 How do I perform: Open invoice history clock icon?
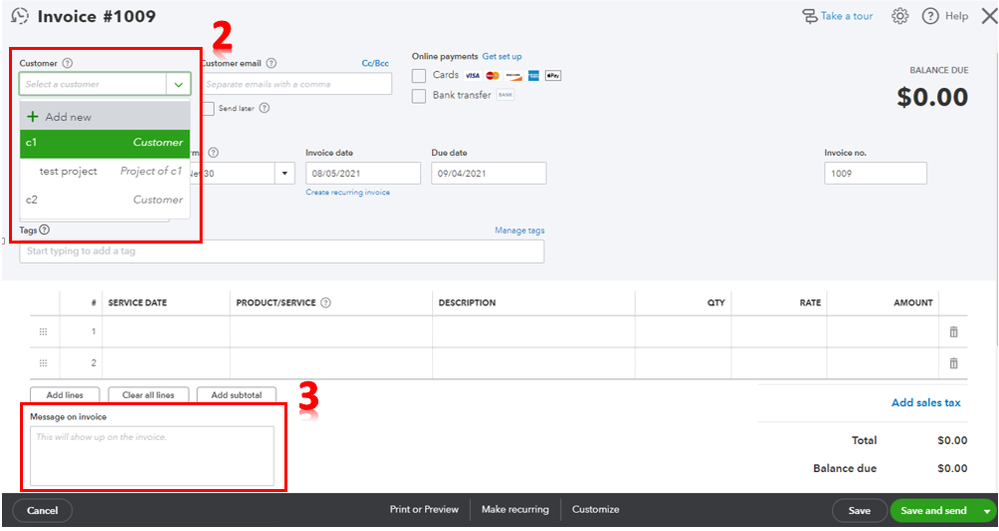coord(20,16)
